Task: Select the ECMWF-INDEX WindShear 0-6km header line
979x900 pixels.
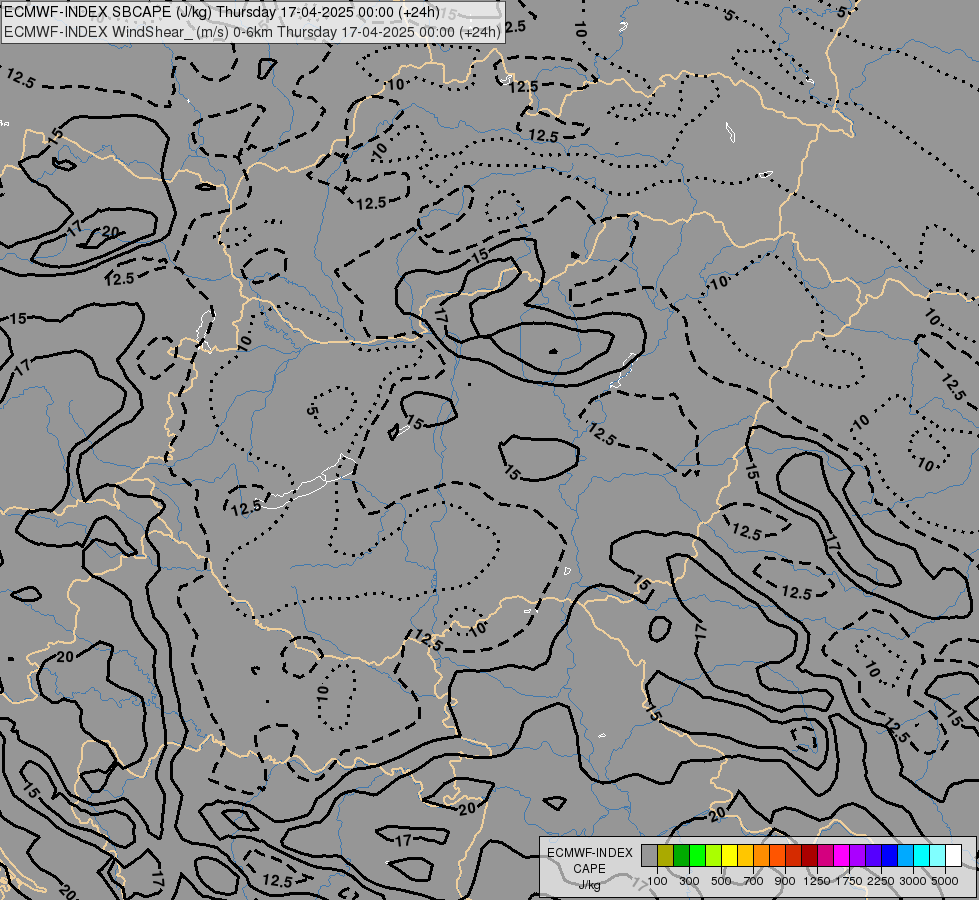Action: [x=252, y=32]
